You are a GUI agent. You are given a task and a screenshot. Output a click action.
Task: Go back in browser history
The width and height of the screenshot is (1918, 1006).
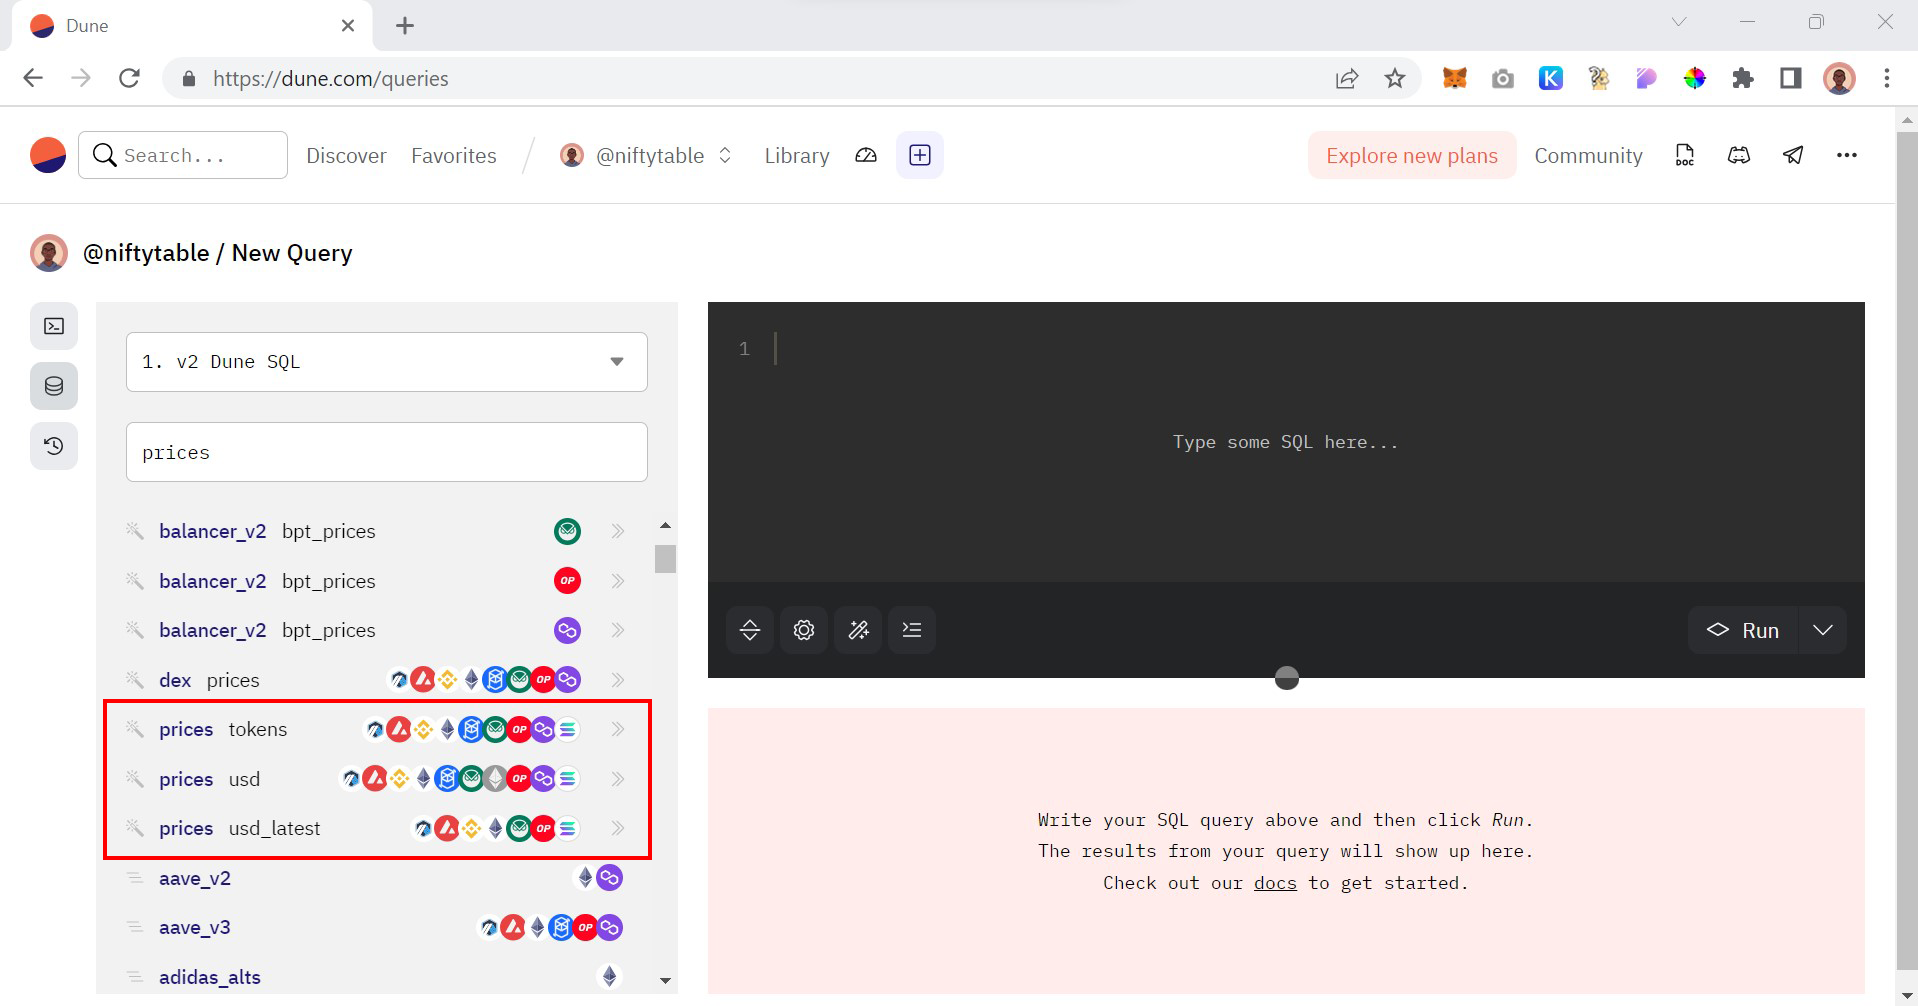(33, 78)
